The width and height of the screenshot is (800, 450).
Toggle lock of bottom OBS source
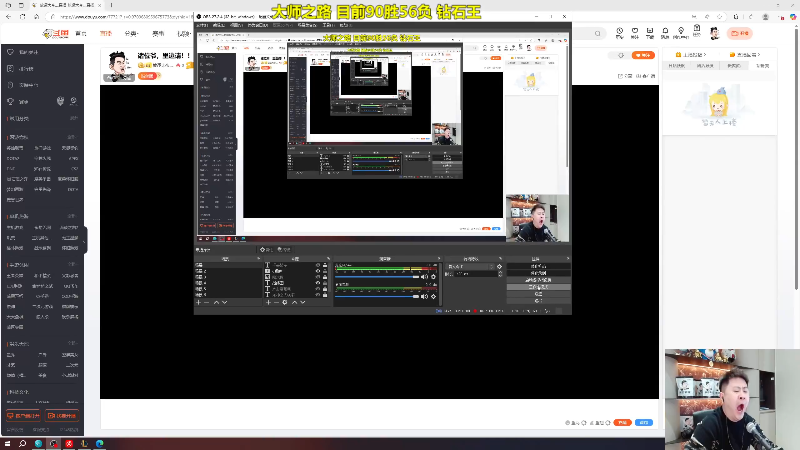point(325,294)
